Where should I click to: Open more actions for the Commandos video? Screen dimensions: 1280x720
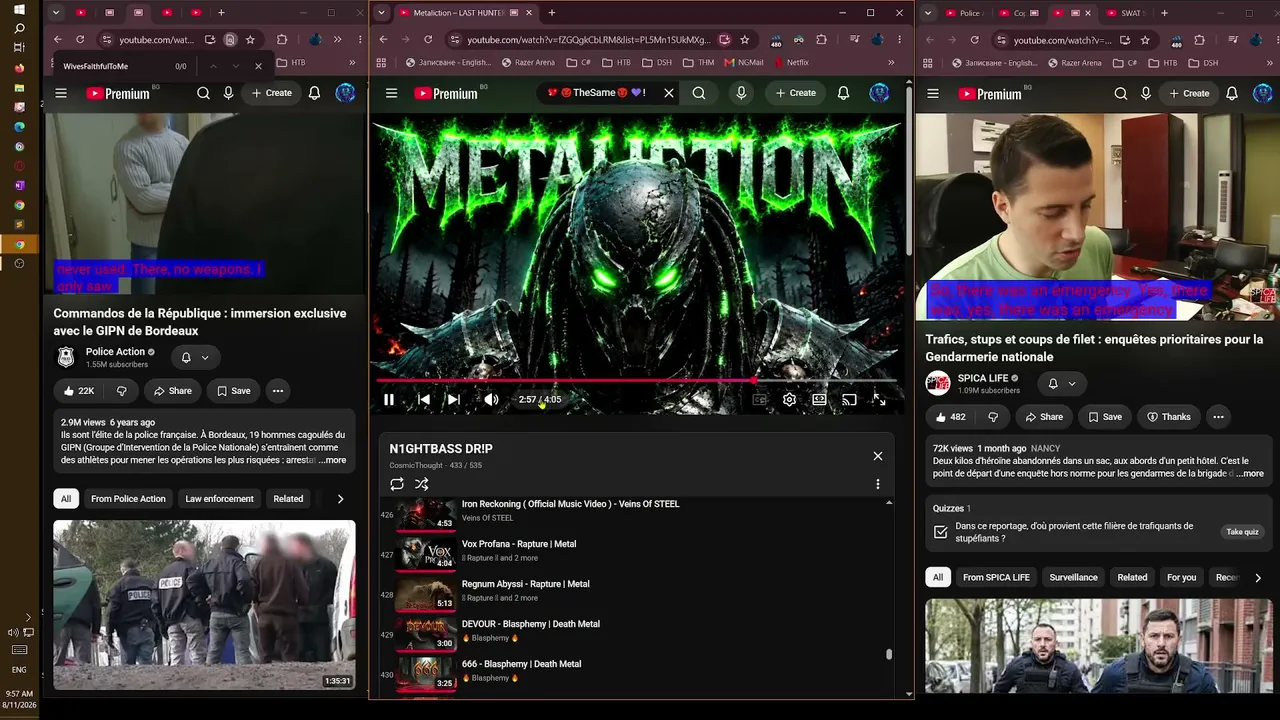[278, 391]
